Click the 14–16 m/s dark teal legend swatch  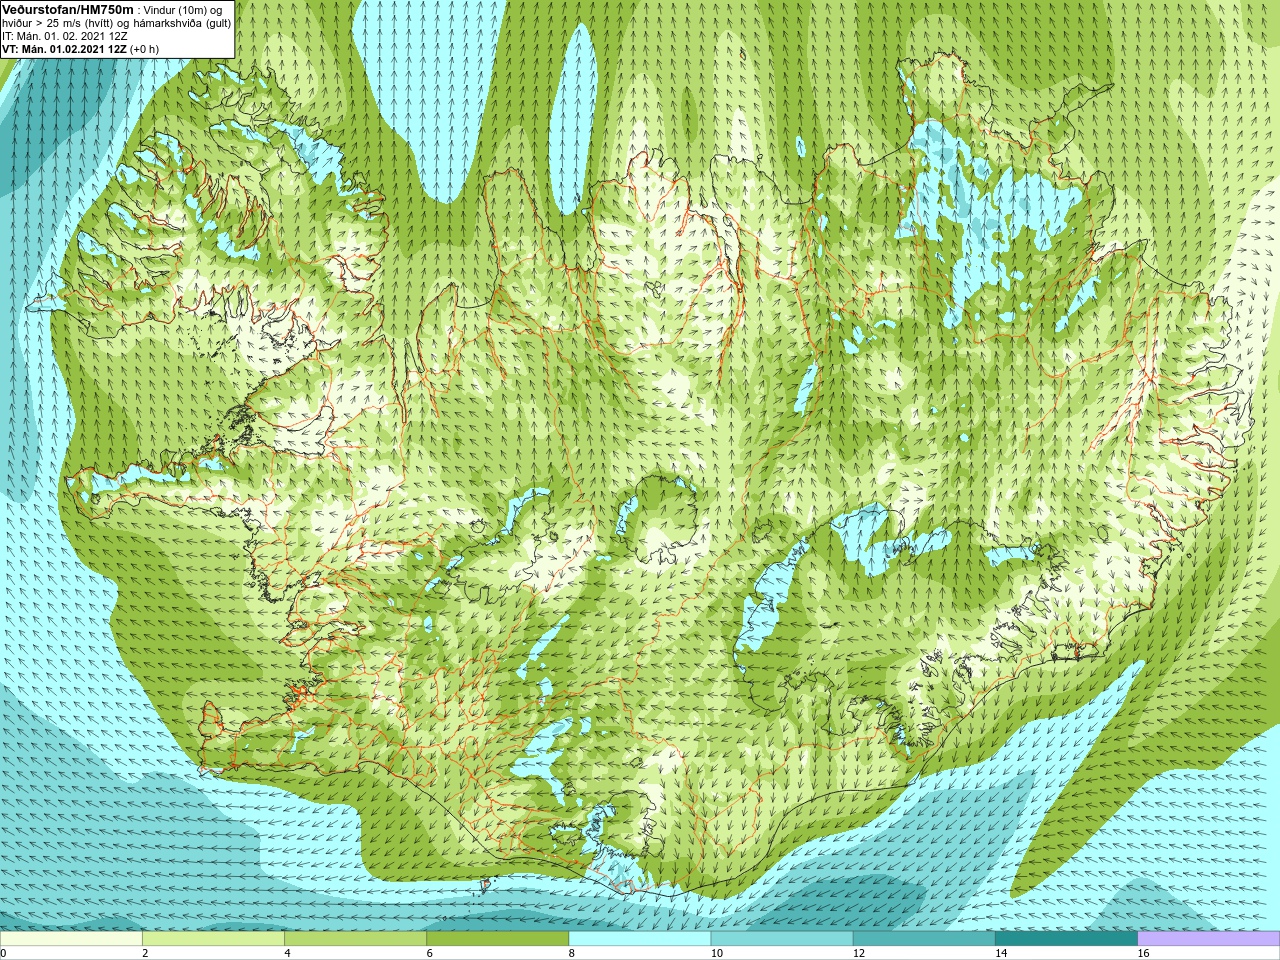pyautogui.click(x=1066, y=939)
